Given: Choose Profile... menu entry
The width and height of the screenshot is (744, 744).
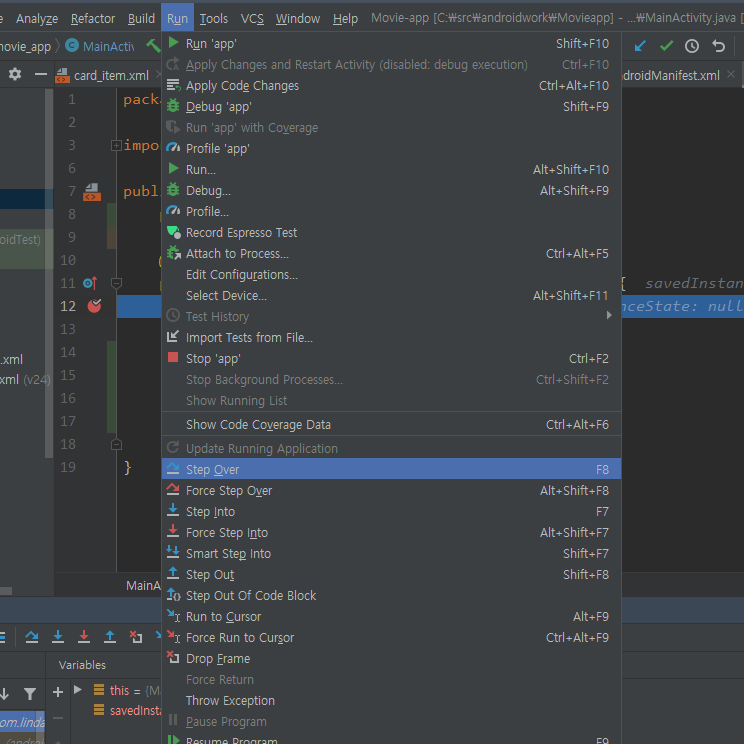Looking at the screenshot, I should pos(391,212).
